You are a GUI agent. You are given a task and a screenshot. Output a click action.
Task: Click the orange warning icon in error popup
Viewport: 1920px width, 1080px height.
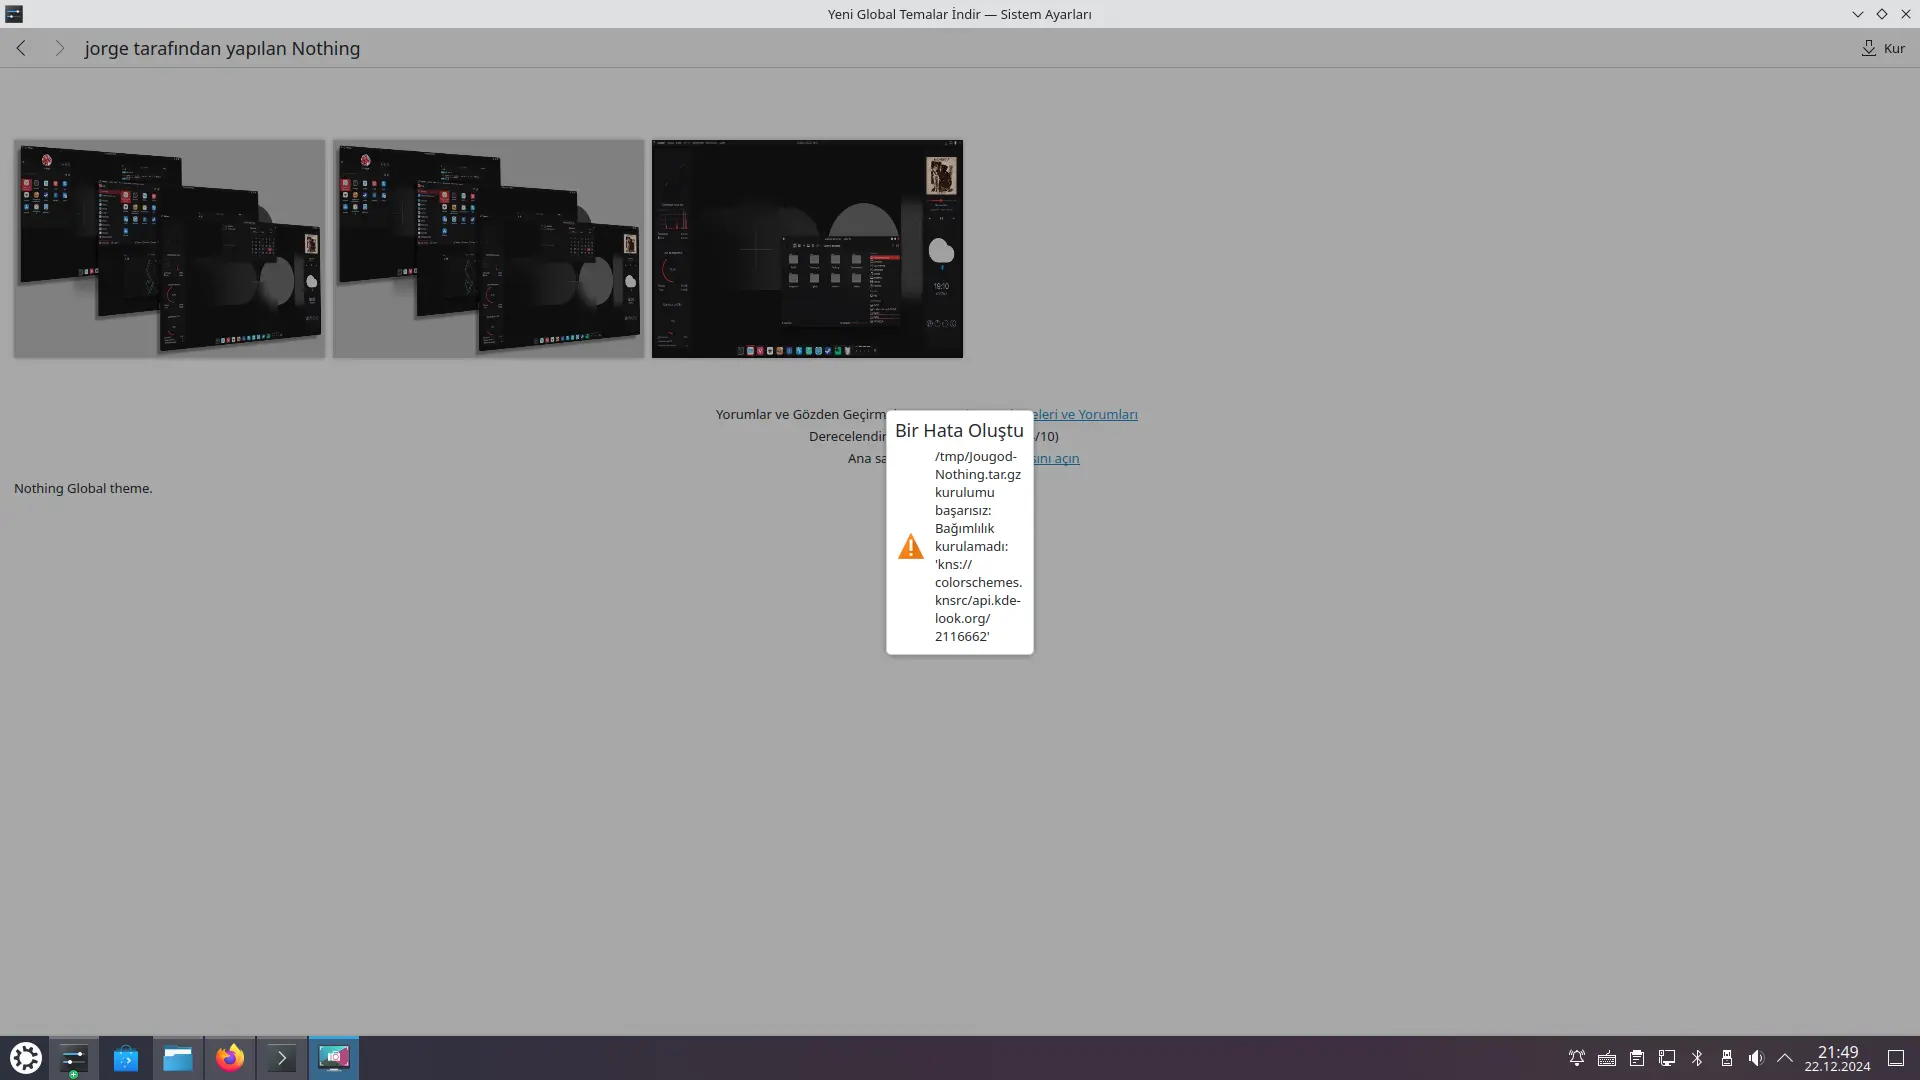pos(911,546)
